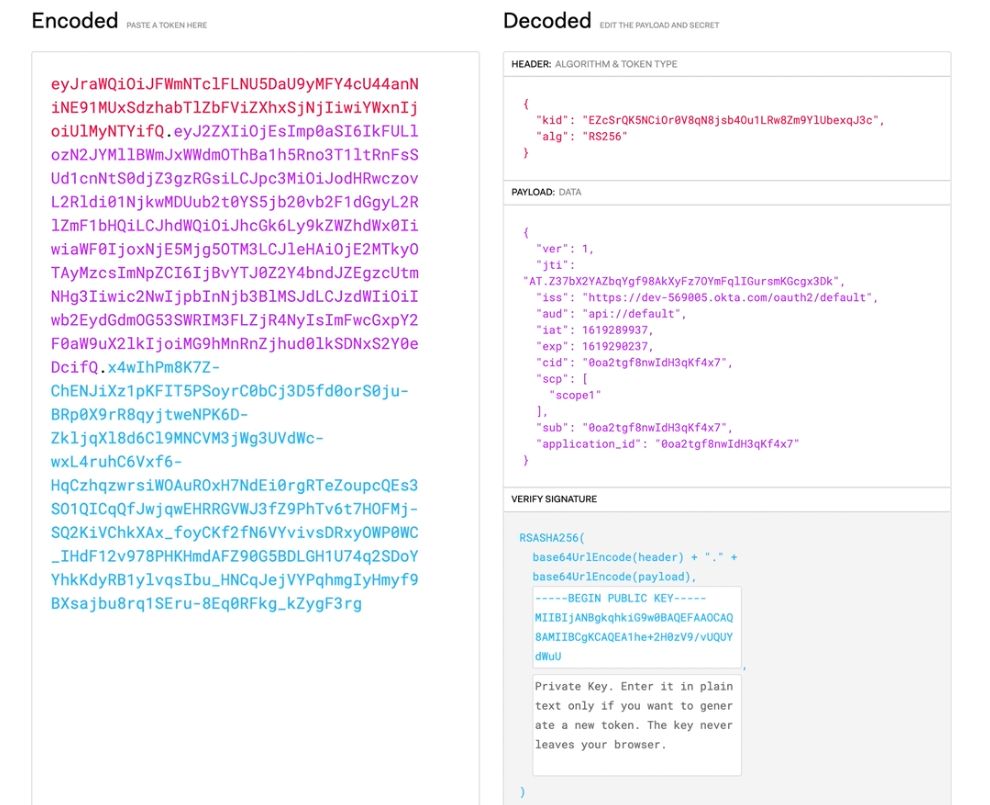Click the HEADER: ALGORITHM & TOKEN TYPE label
This screenshot has width=990, height=805.
594,64
